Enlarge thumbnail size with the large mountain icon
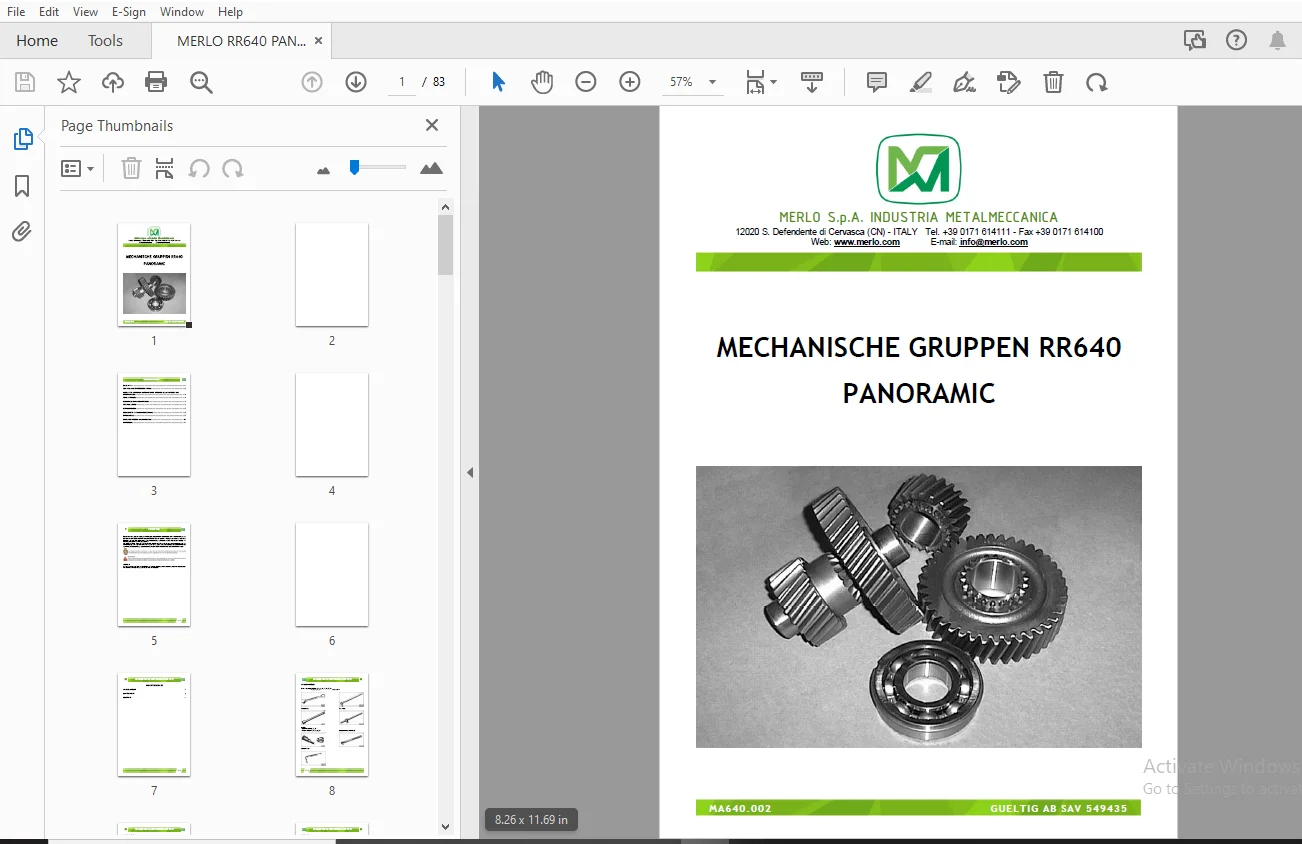The image size is (1302, 844). coord(431,168)
